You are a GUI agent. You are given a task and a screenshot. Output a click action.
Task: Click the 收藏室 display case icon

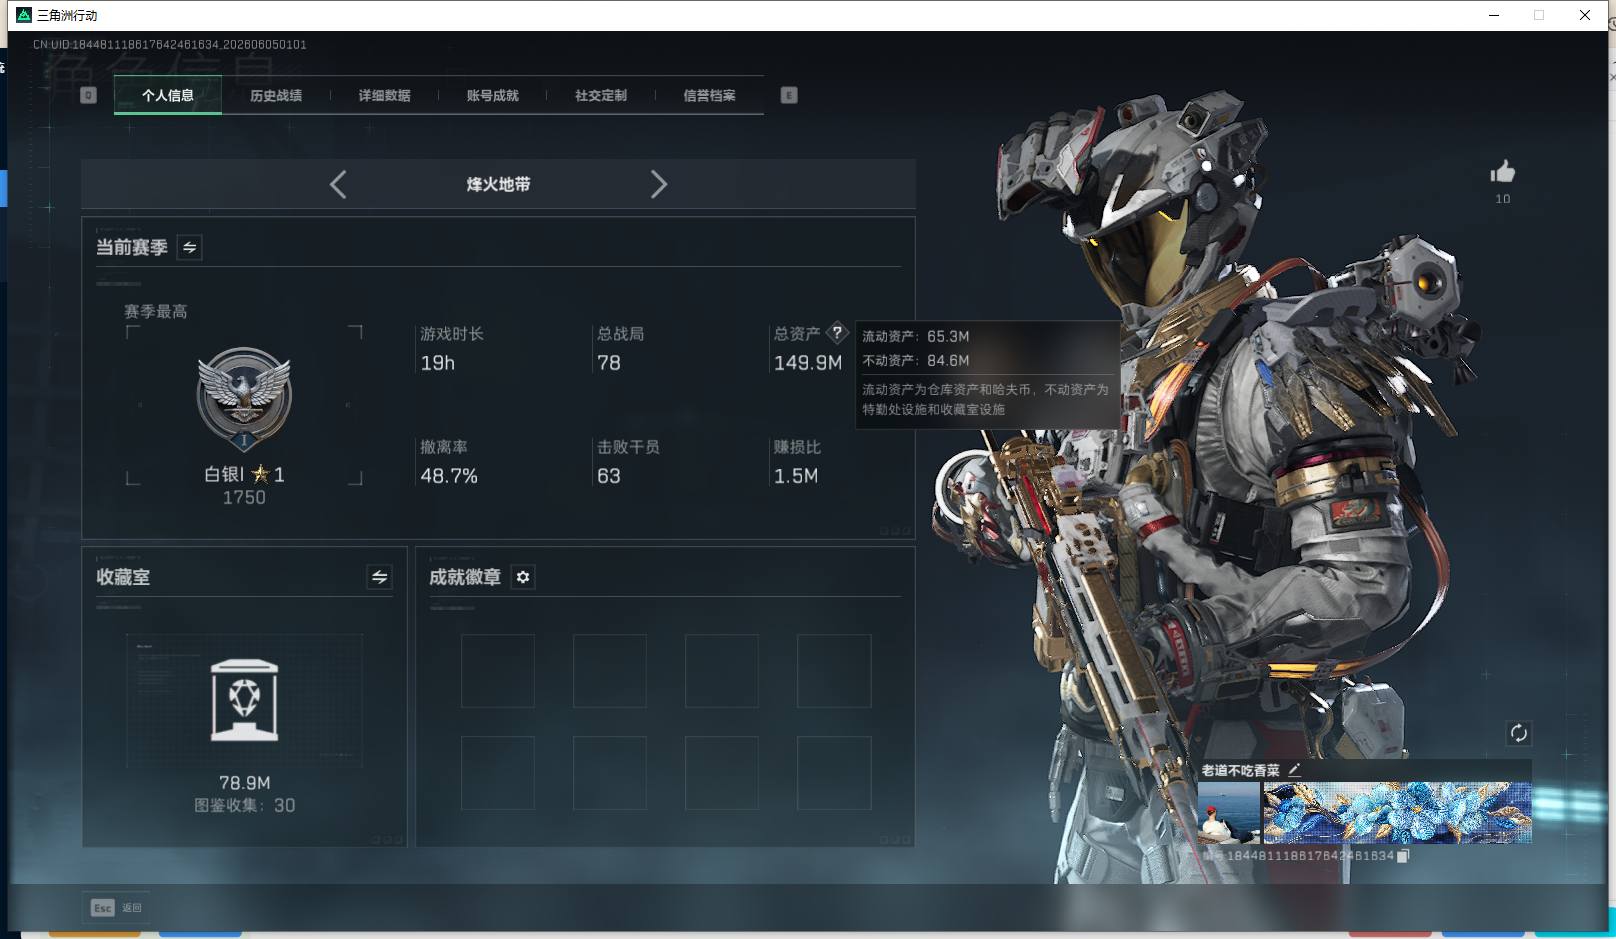[x=245, y=700]
